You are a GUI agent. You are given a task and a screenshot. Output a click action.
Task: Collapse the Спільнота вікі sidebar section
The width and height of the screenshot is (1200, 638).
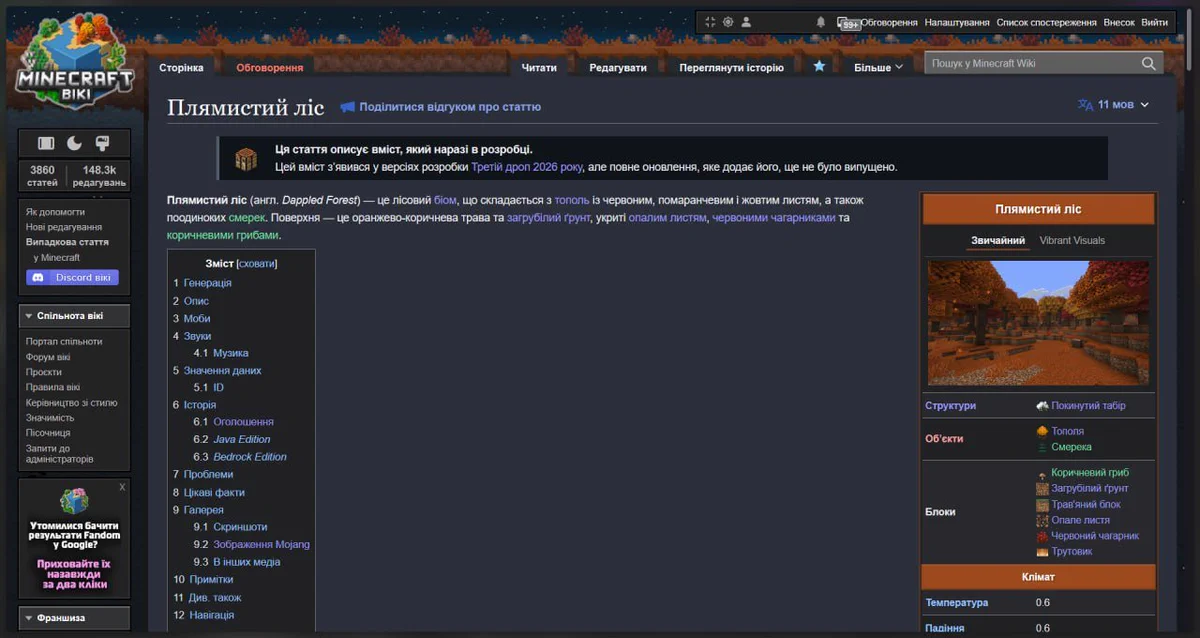(74, 316)
